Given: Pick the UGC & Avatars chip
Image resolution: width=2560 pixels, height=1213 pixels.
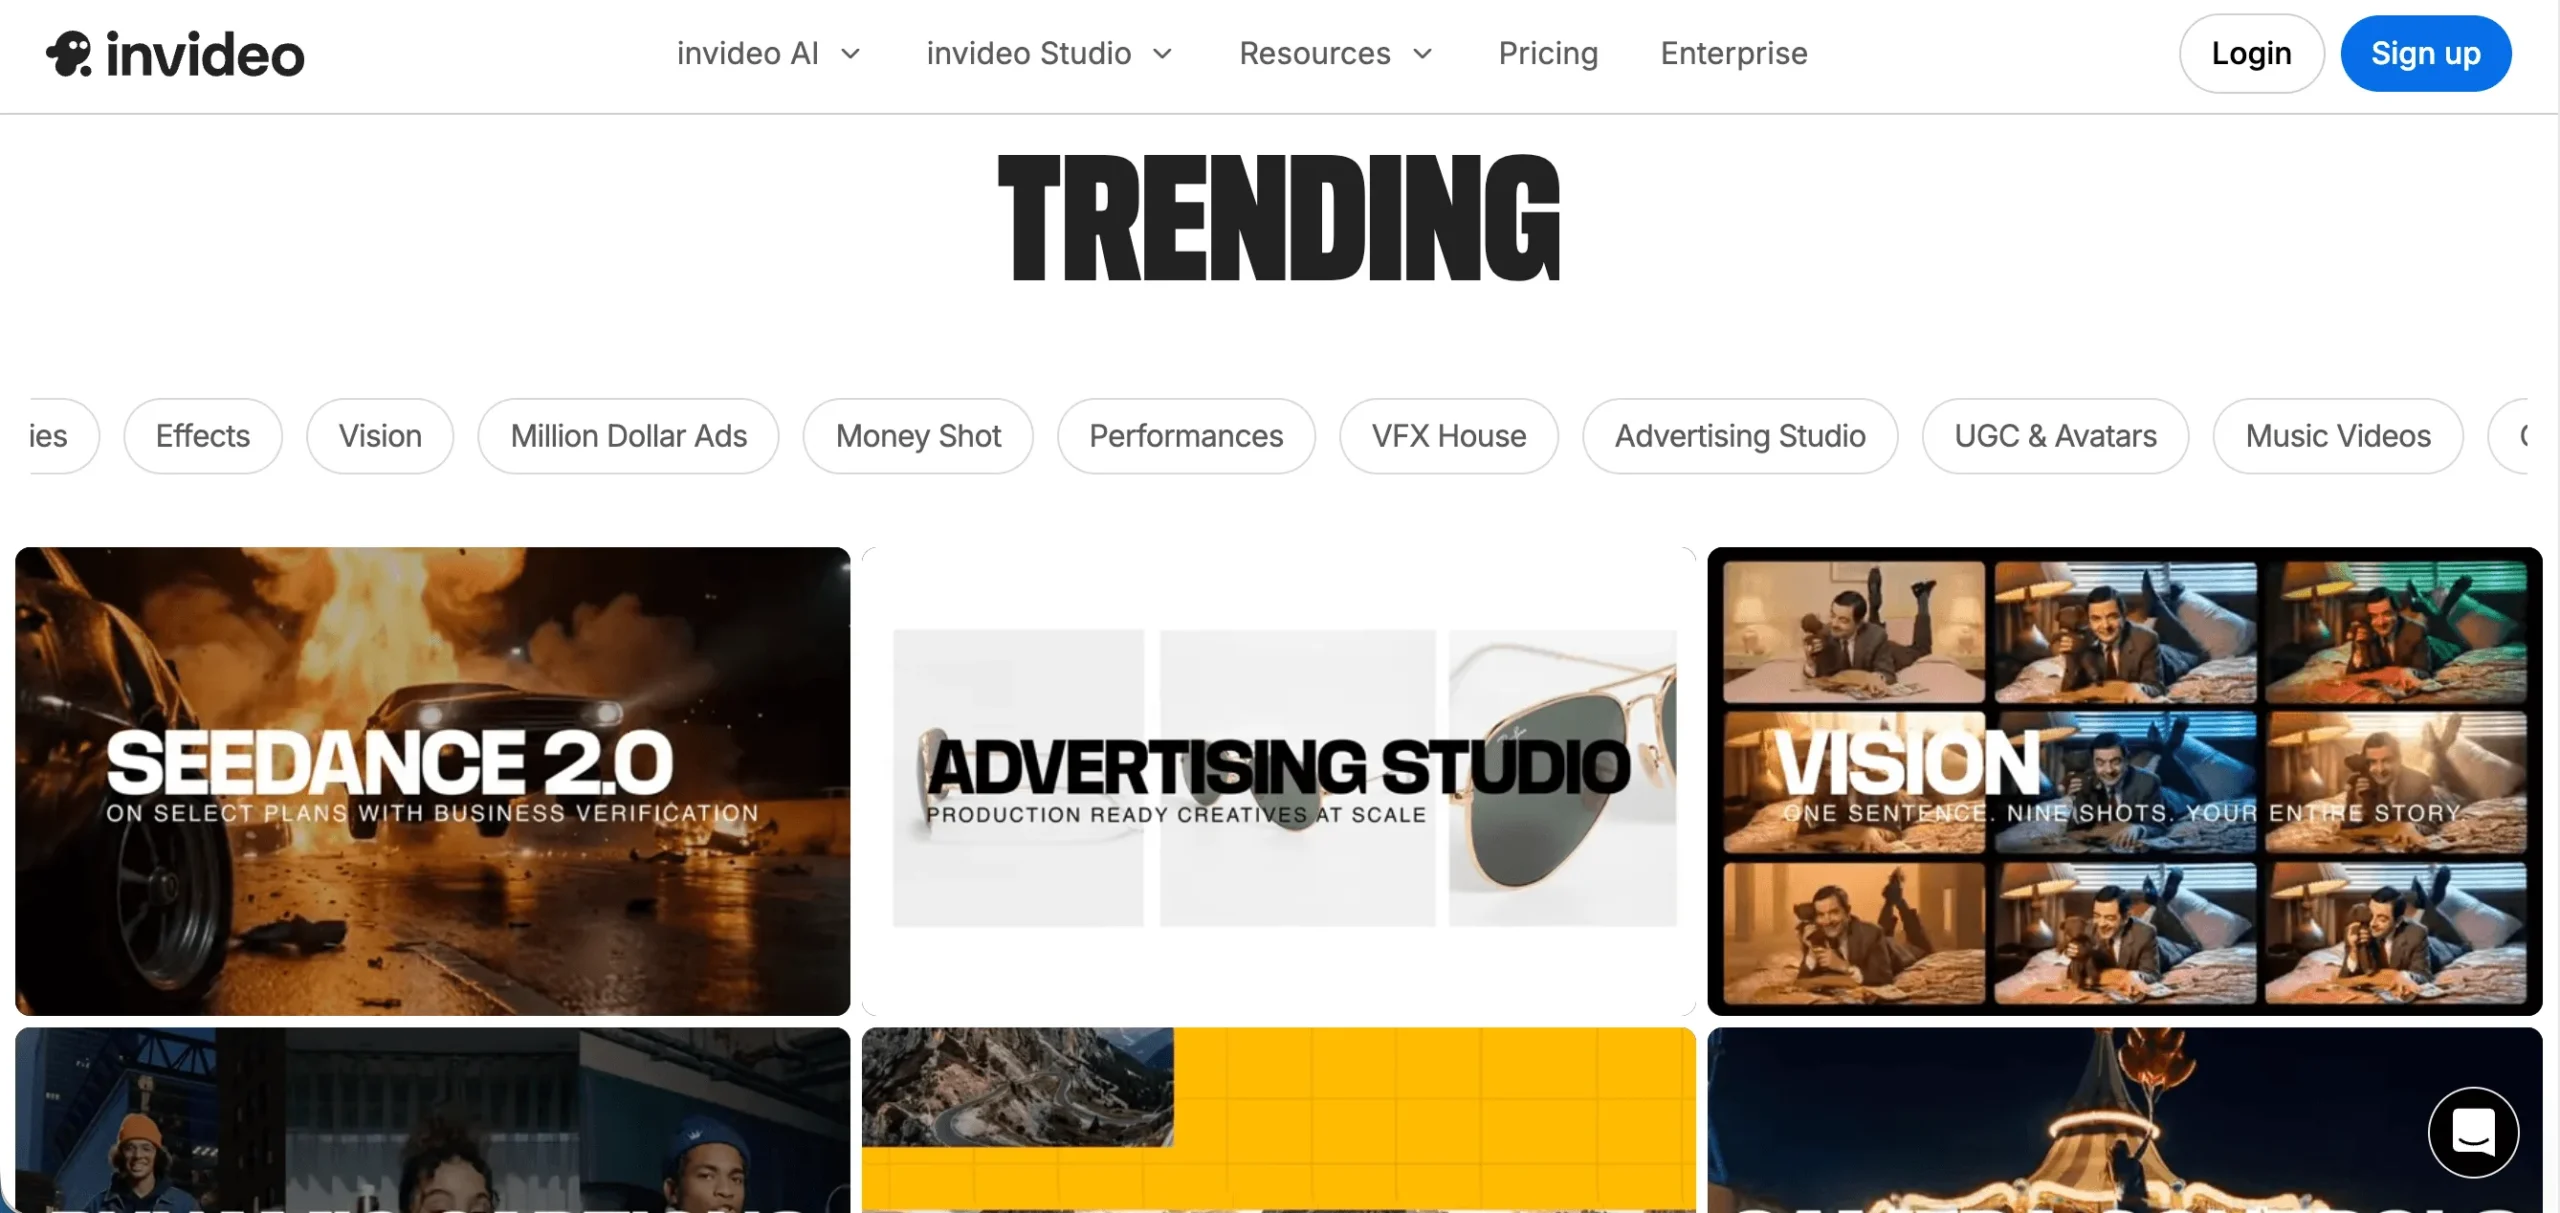Looking at the screenshot, I should pos(2055,436).
